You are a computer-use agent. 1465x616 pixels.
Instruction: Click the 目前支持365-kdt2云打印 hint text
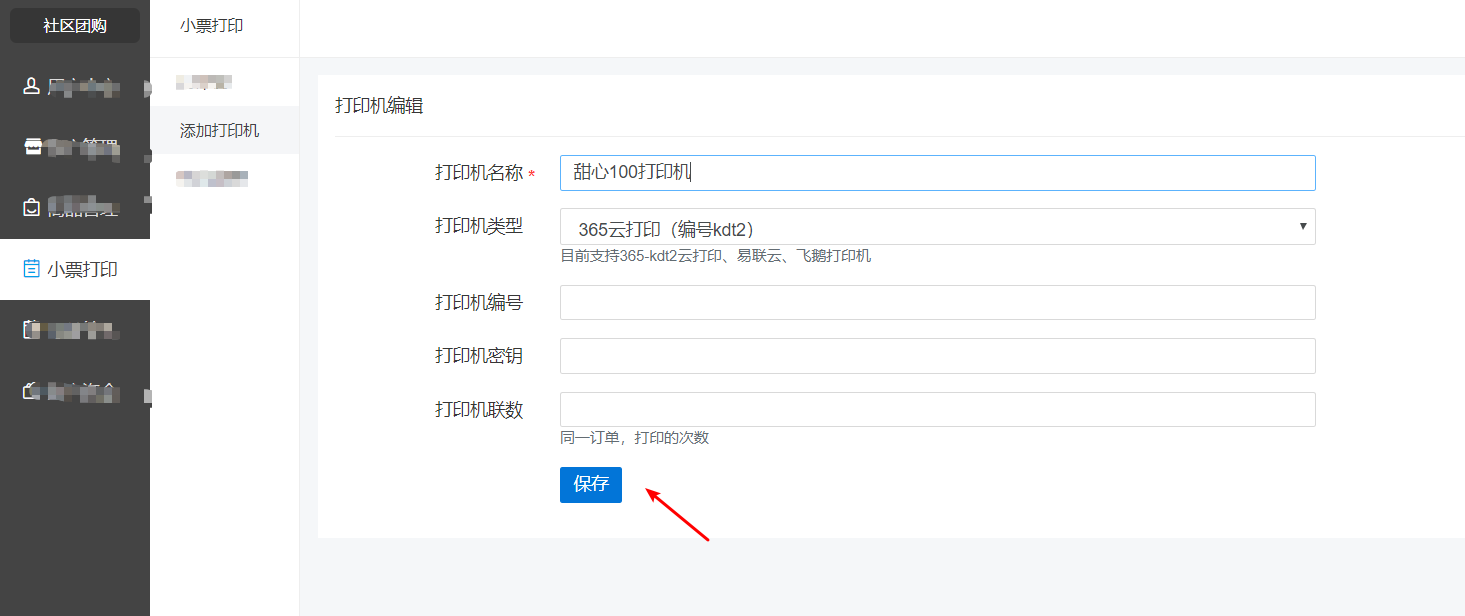pos(716,256)
